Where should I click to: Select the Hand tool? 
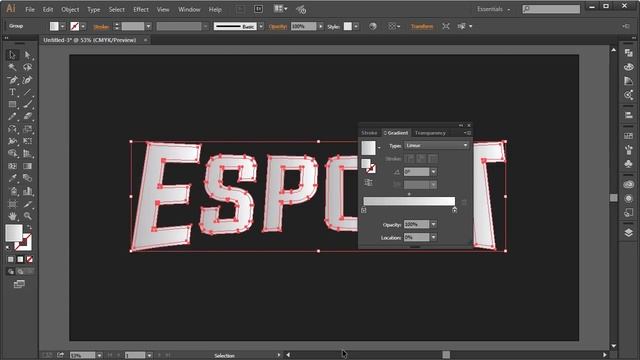(12, 216)
